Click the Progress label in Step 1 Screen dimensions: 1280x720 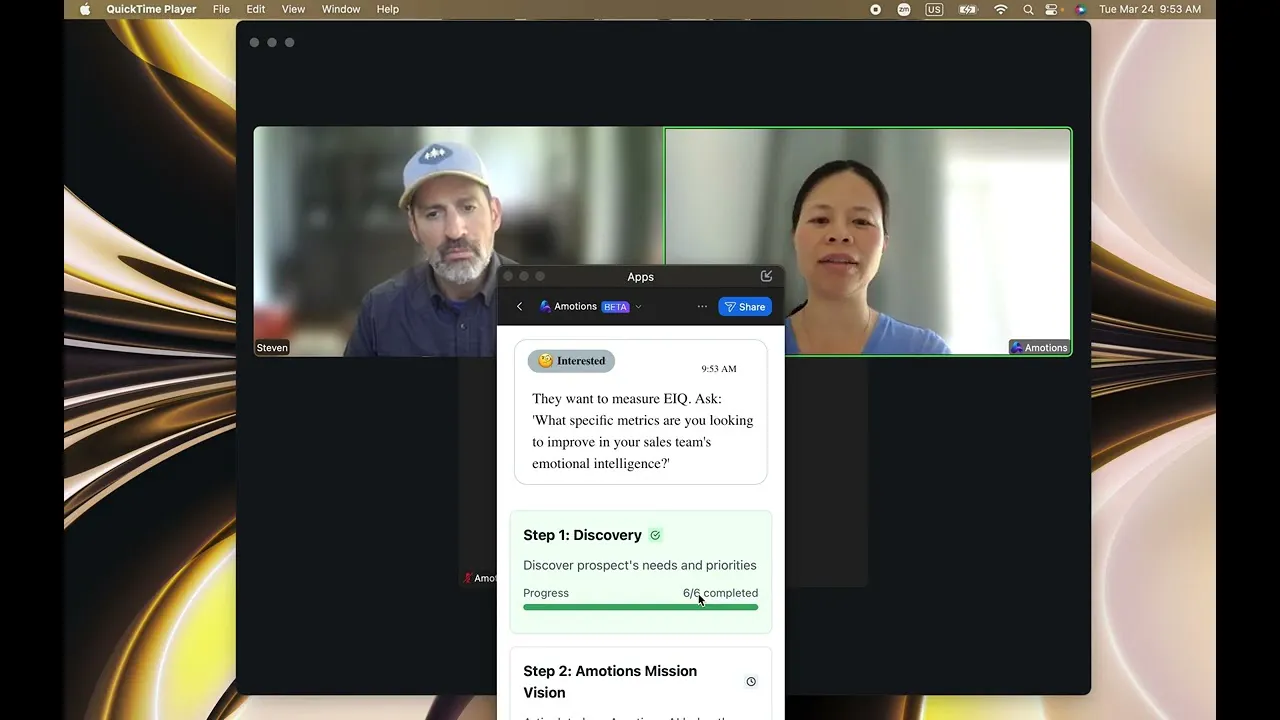tap(546, 593)
